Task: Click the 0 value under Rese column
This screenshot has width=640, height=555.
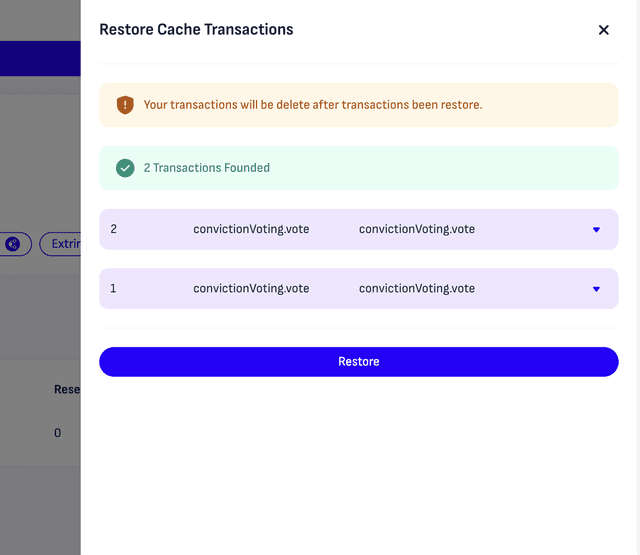Action: pyautogui.click(x=57, y=433)
